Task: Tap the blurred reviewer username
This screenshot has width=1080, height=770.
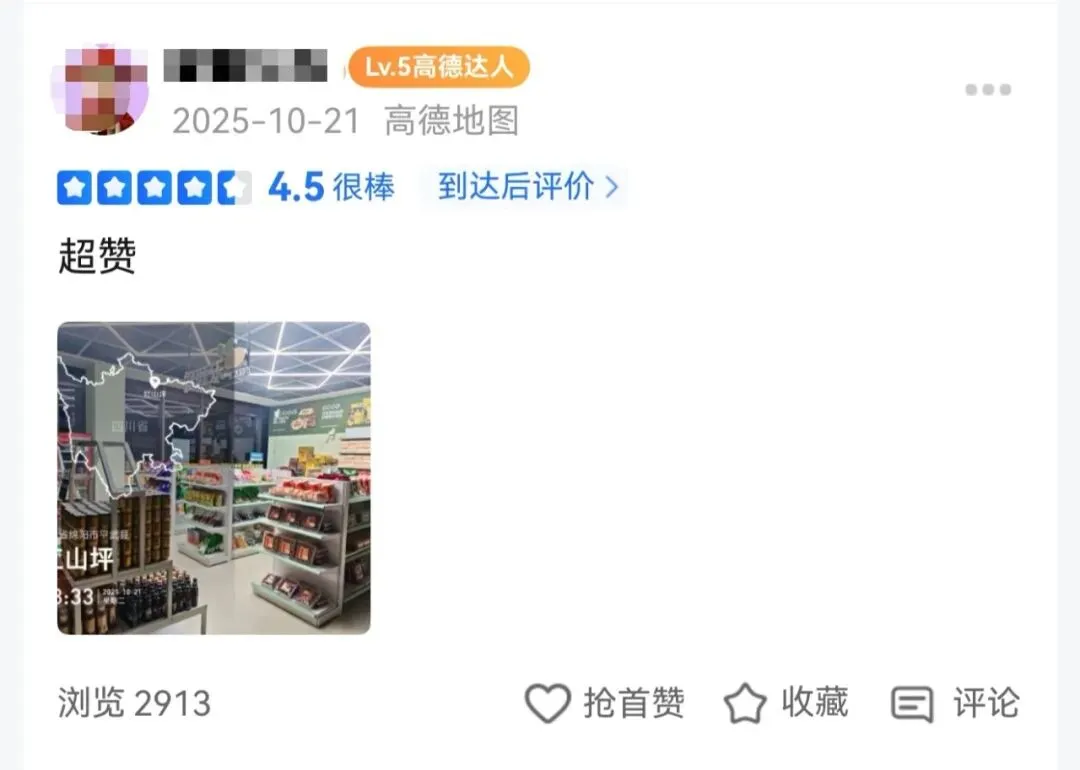Action: pos(245,66)
